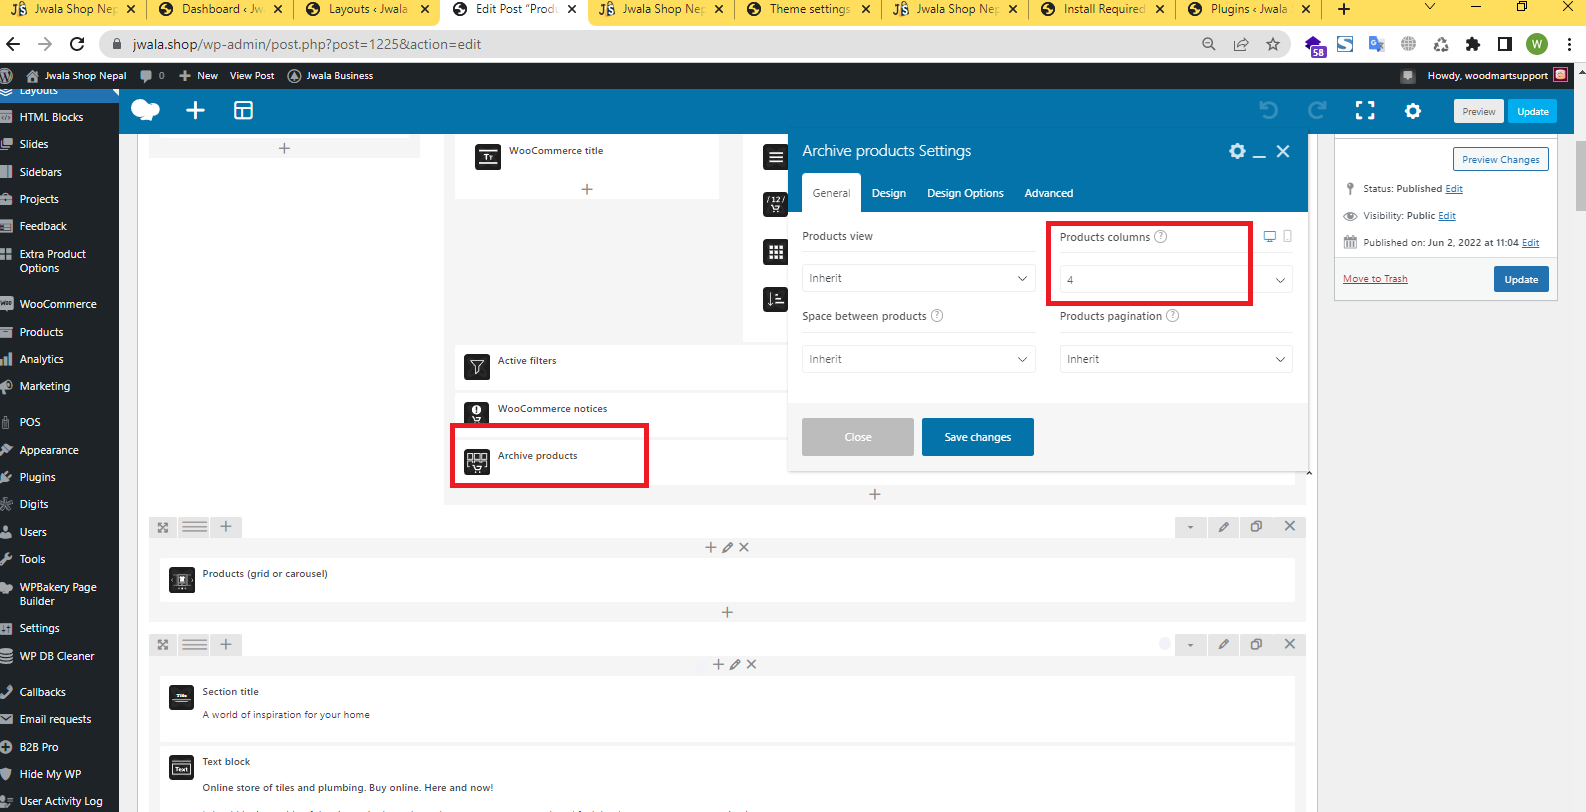Click the Save changes button

click(x=978, y=437)
